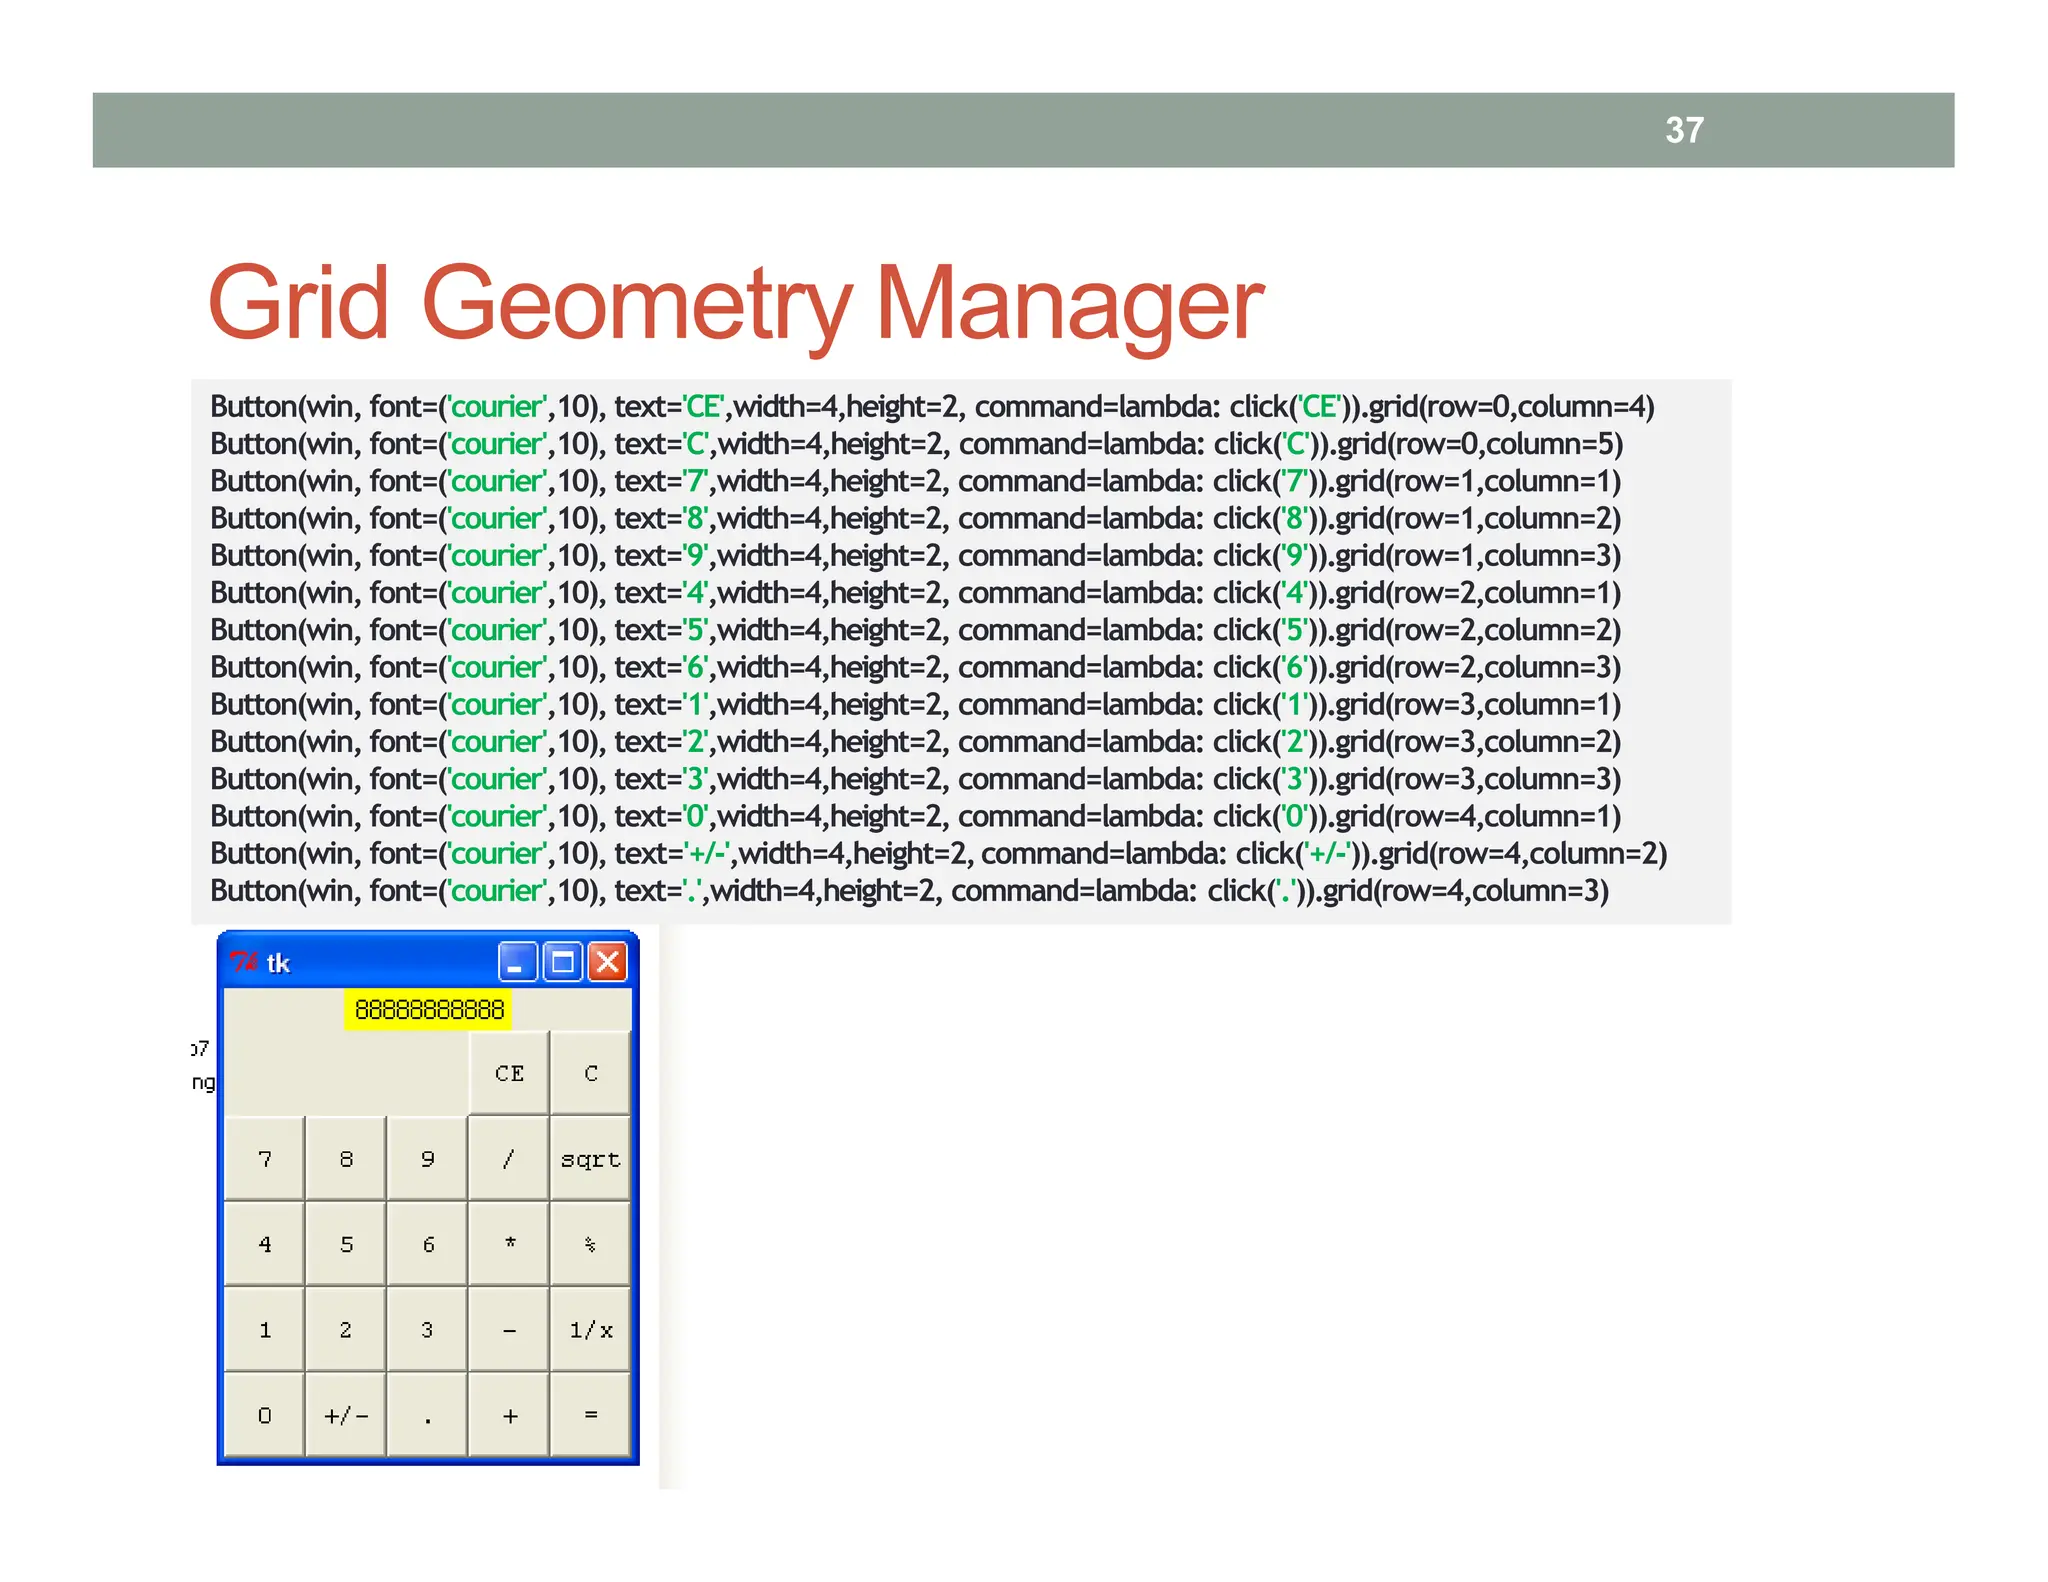
Task: Click code line with text='.'
Action: [909, 891]
